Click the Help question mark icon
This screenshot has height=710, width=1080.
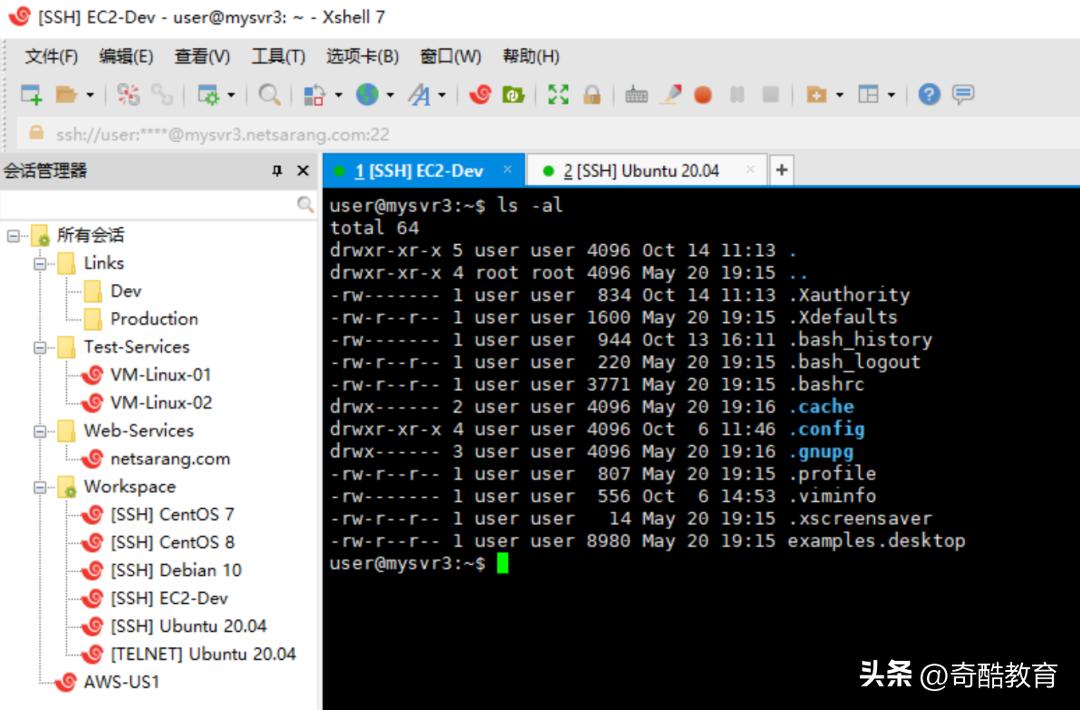[x=927, y=95]
